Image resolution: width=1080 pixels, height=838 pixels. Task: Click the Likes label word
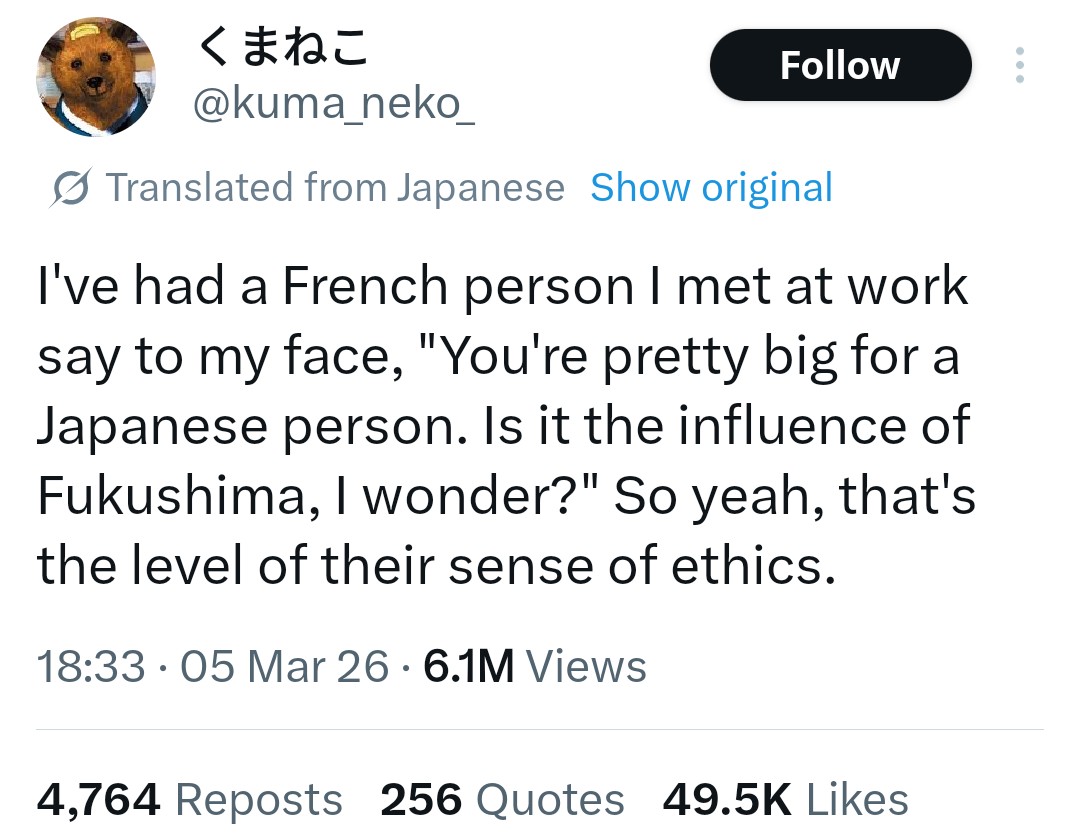pos(857,799)
